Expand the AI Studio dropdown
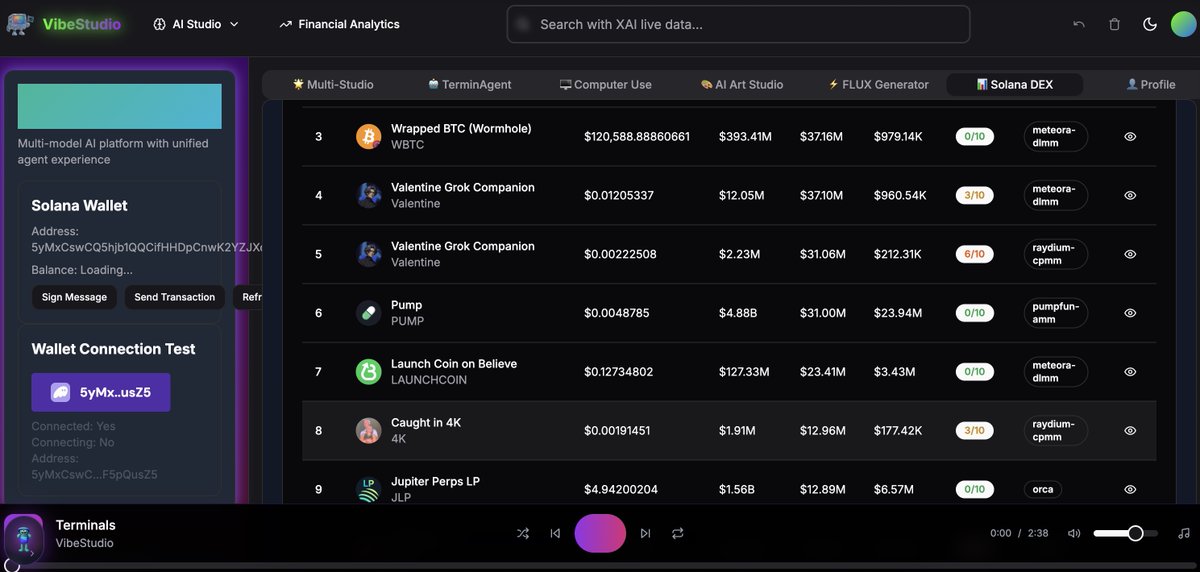 click(196, 24)
